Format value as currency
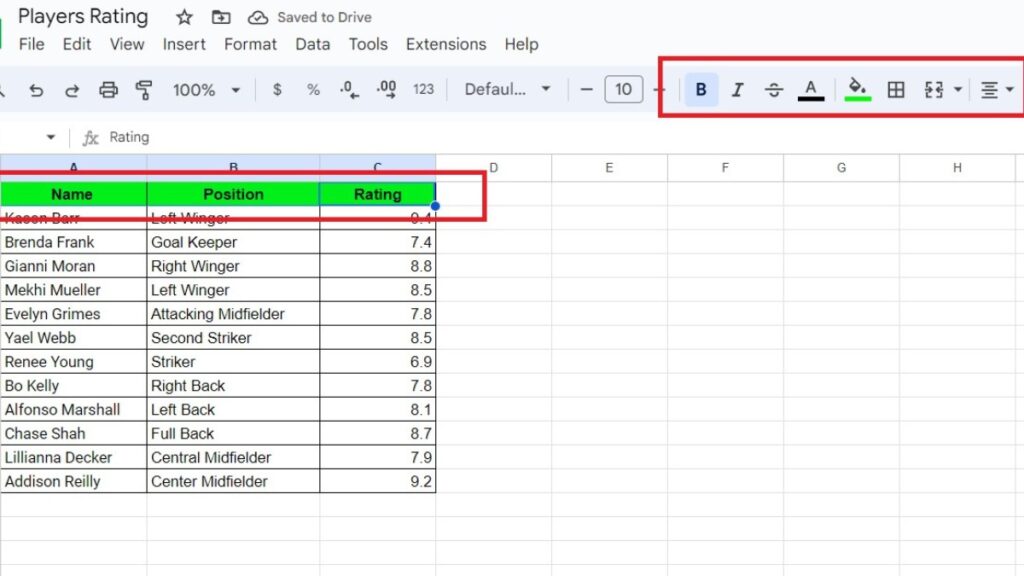 click(x=277, y=89)
